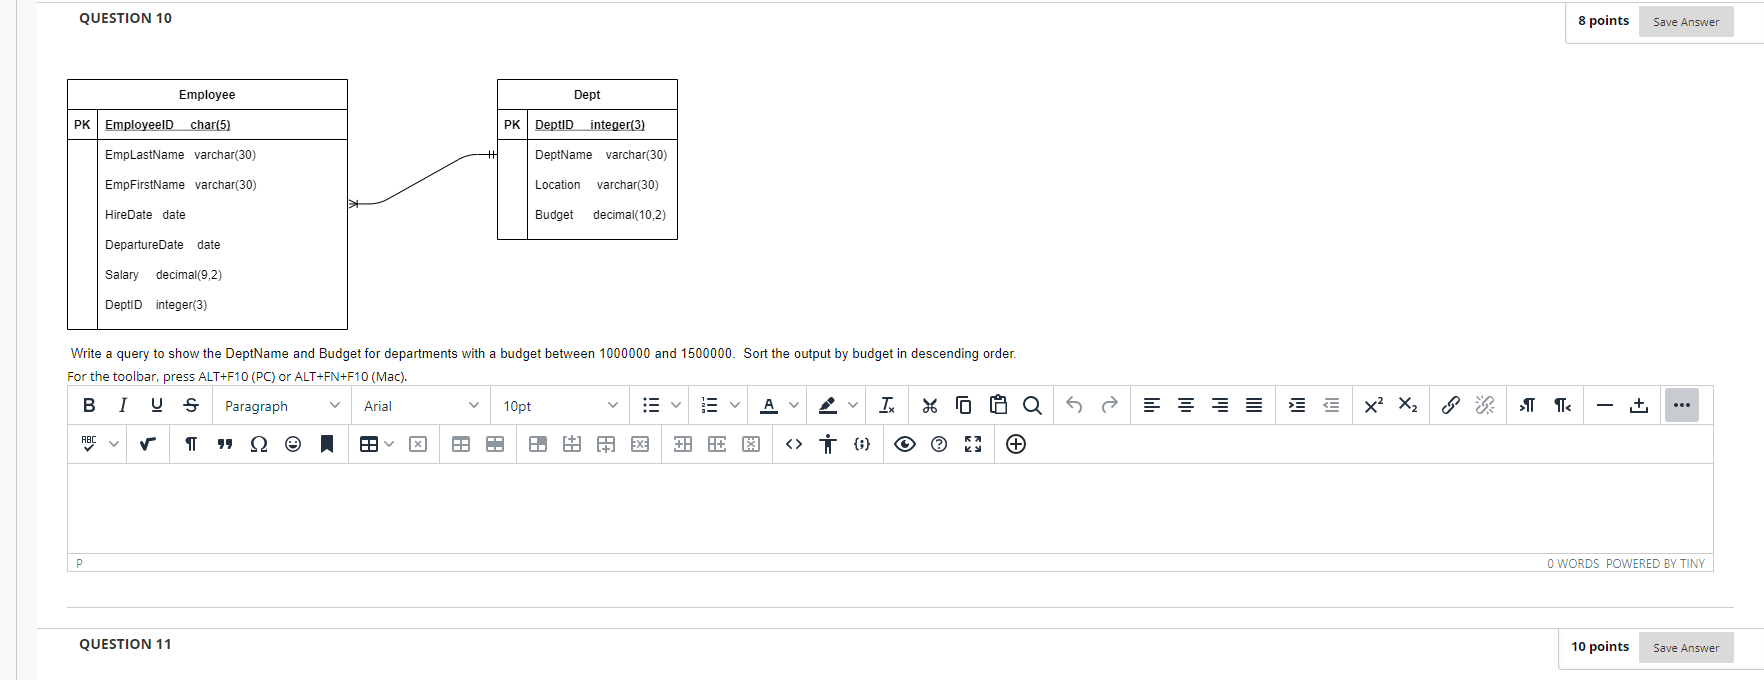
Task: Toggle italic formatting
Action: (123, 405)
